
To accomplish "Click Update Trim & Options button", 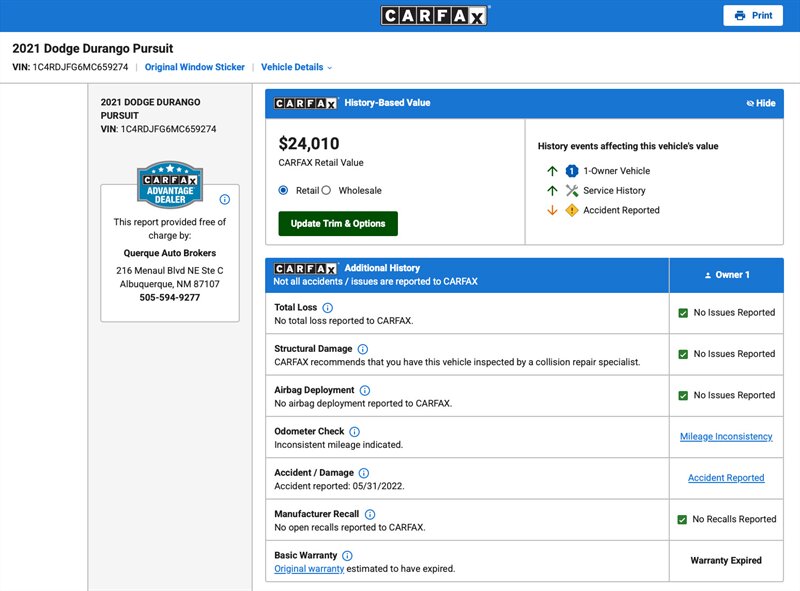I will coord(338,224).
